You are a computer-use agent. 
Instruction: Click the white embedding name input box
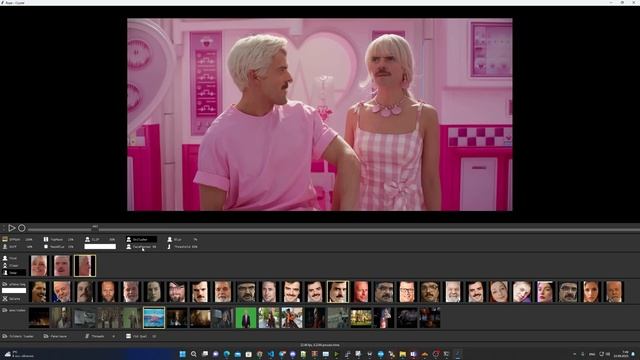(14, 291)
